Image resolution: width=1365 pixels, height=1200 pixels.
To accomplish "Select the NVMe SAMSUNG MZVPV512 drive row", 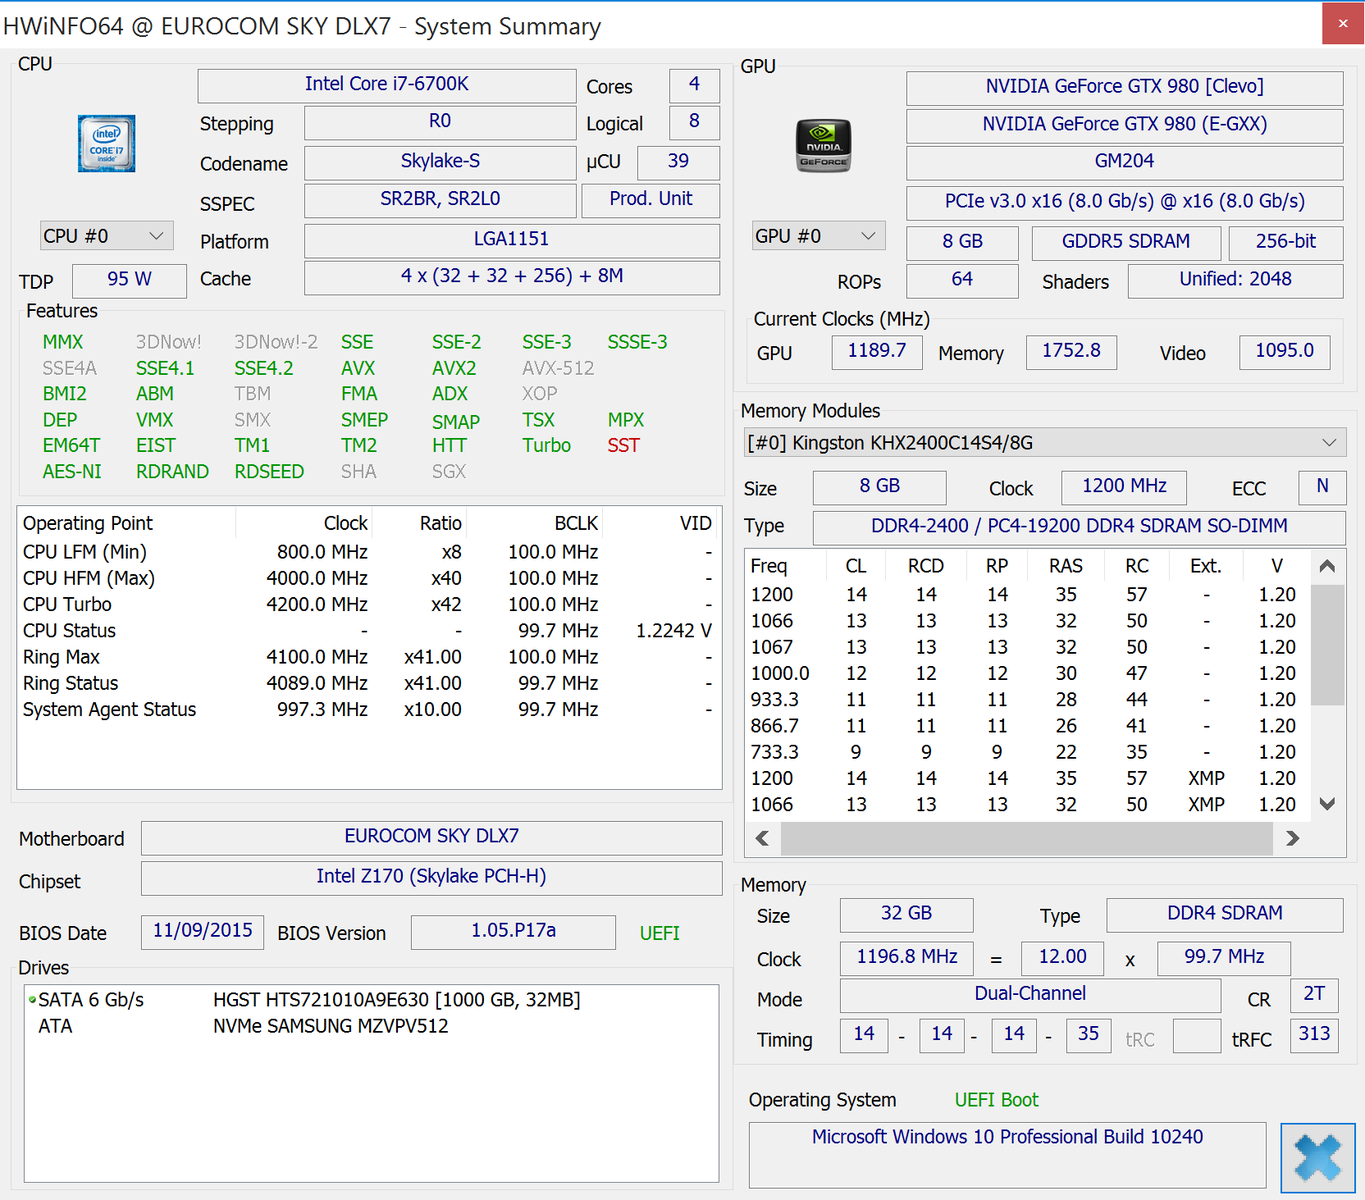I will [370, 1026].
